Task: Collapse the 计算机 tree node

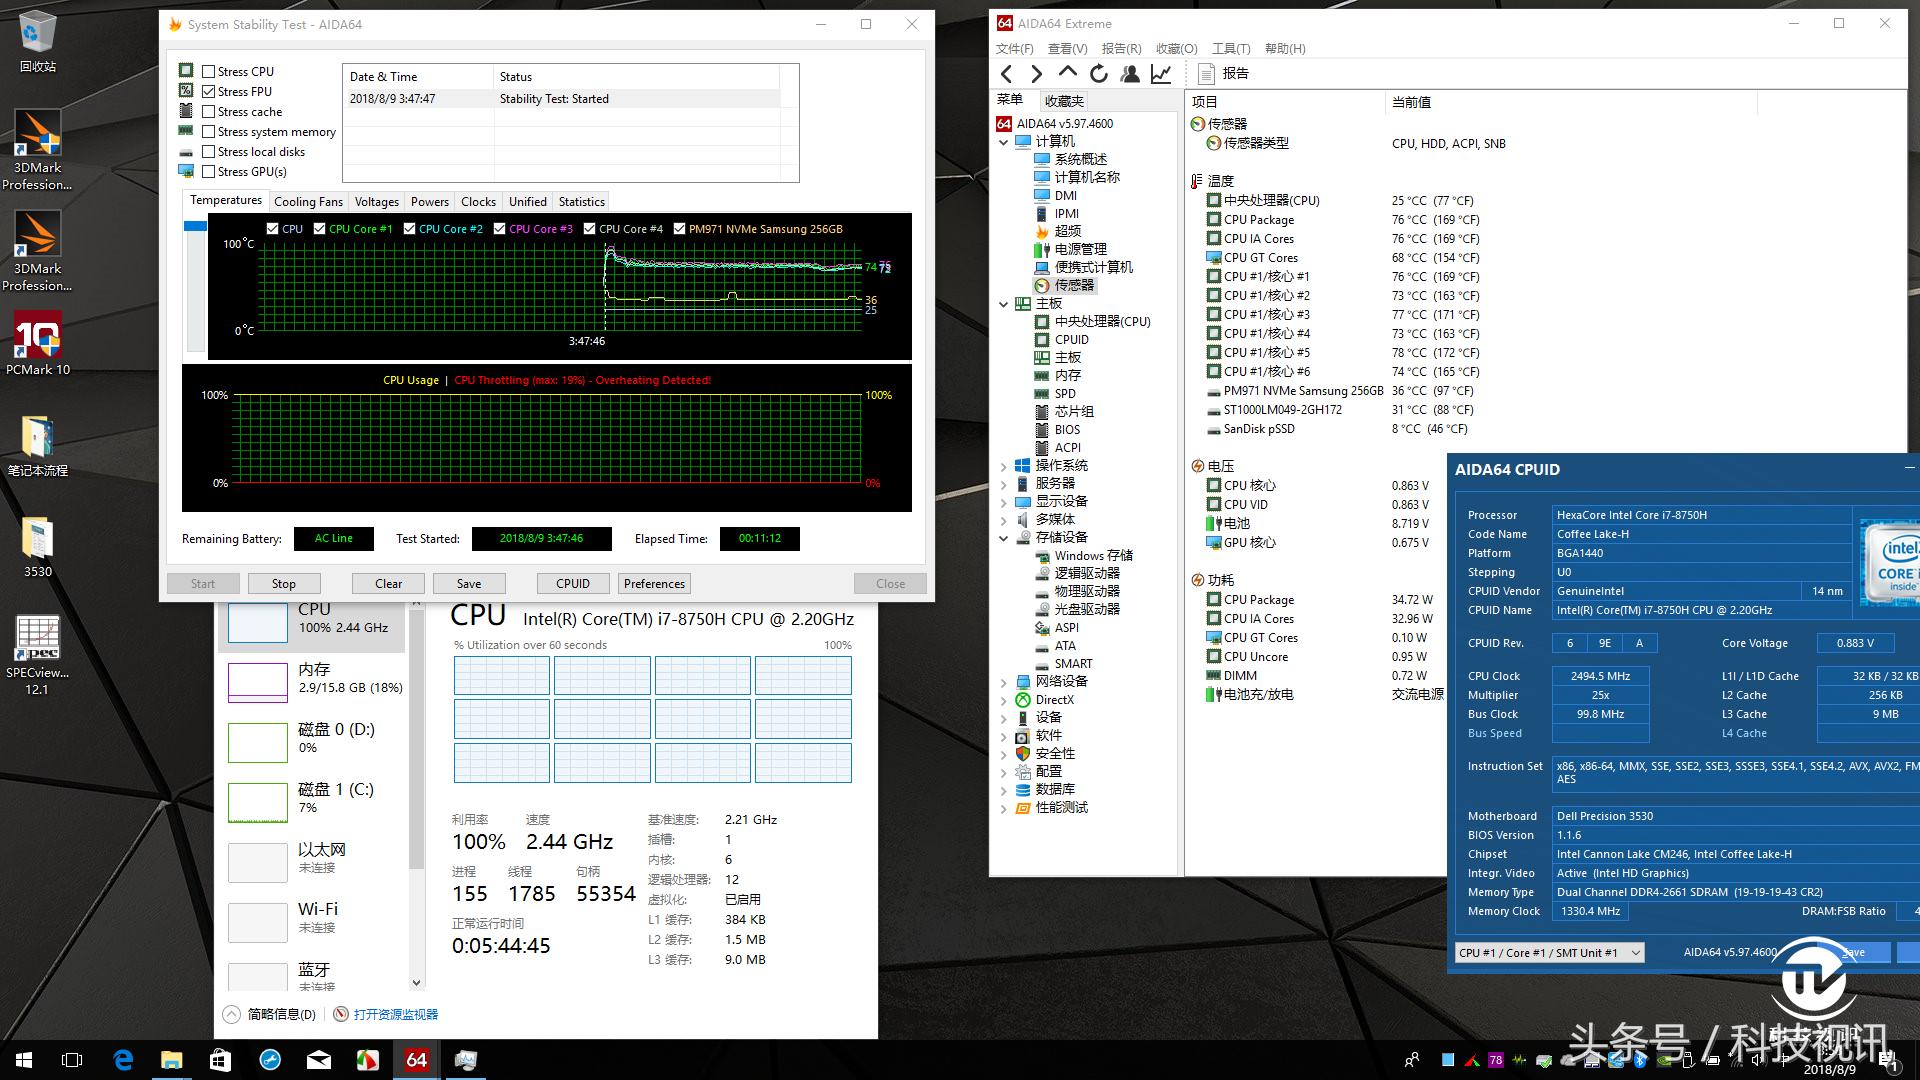Action: point(1004,141)
